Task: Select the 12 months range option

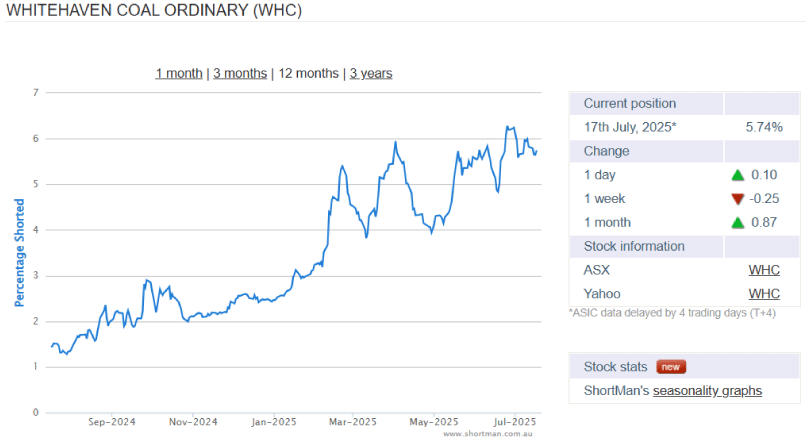Action: point(308,73)
